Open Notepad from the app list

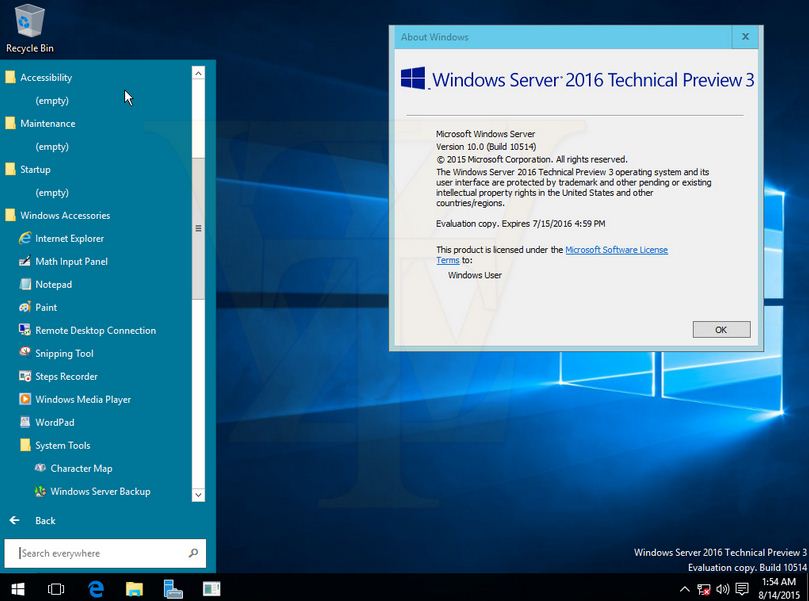[x=45, y=284]
